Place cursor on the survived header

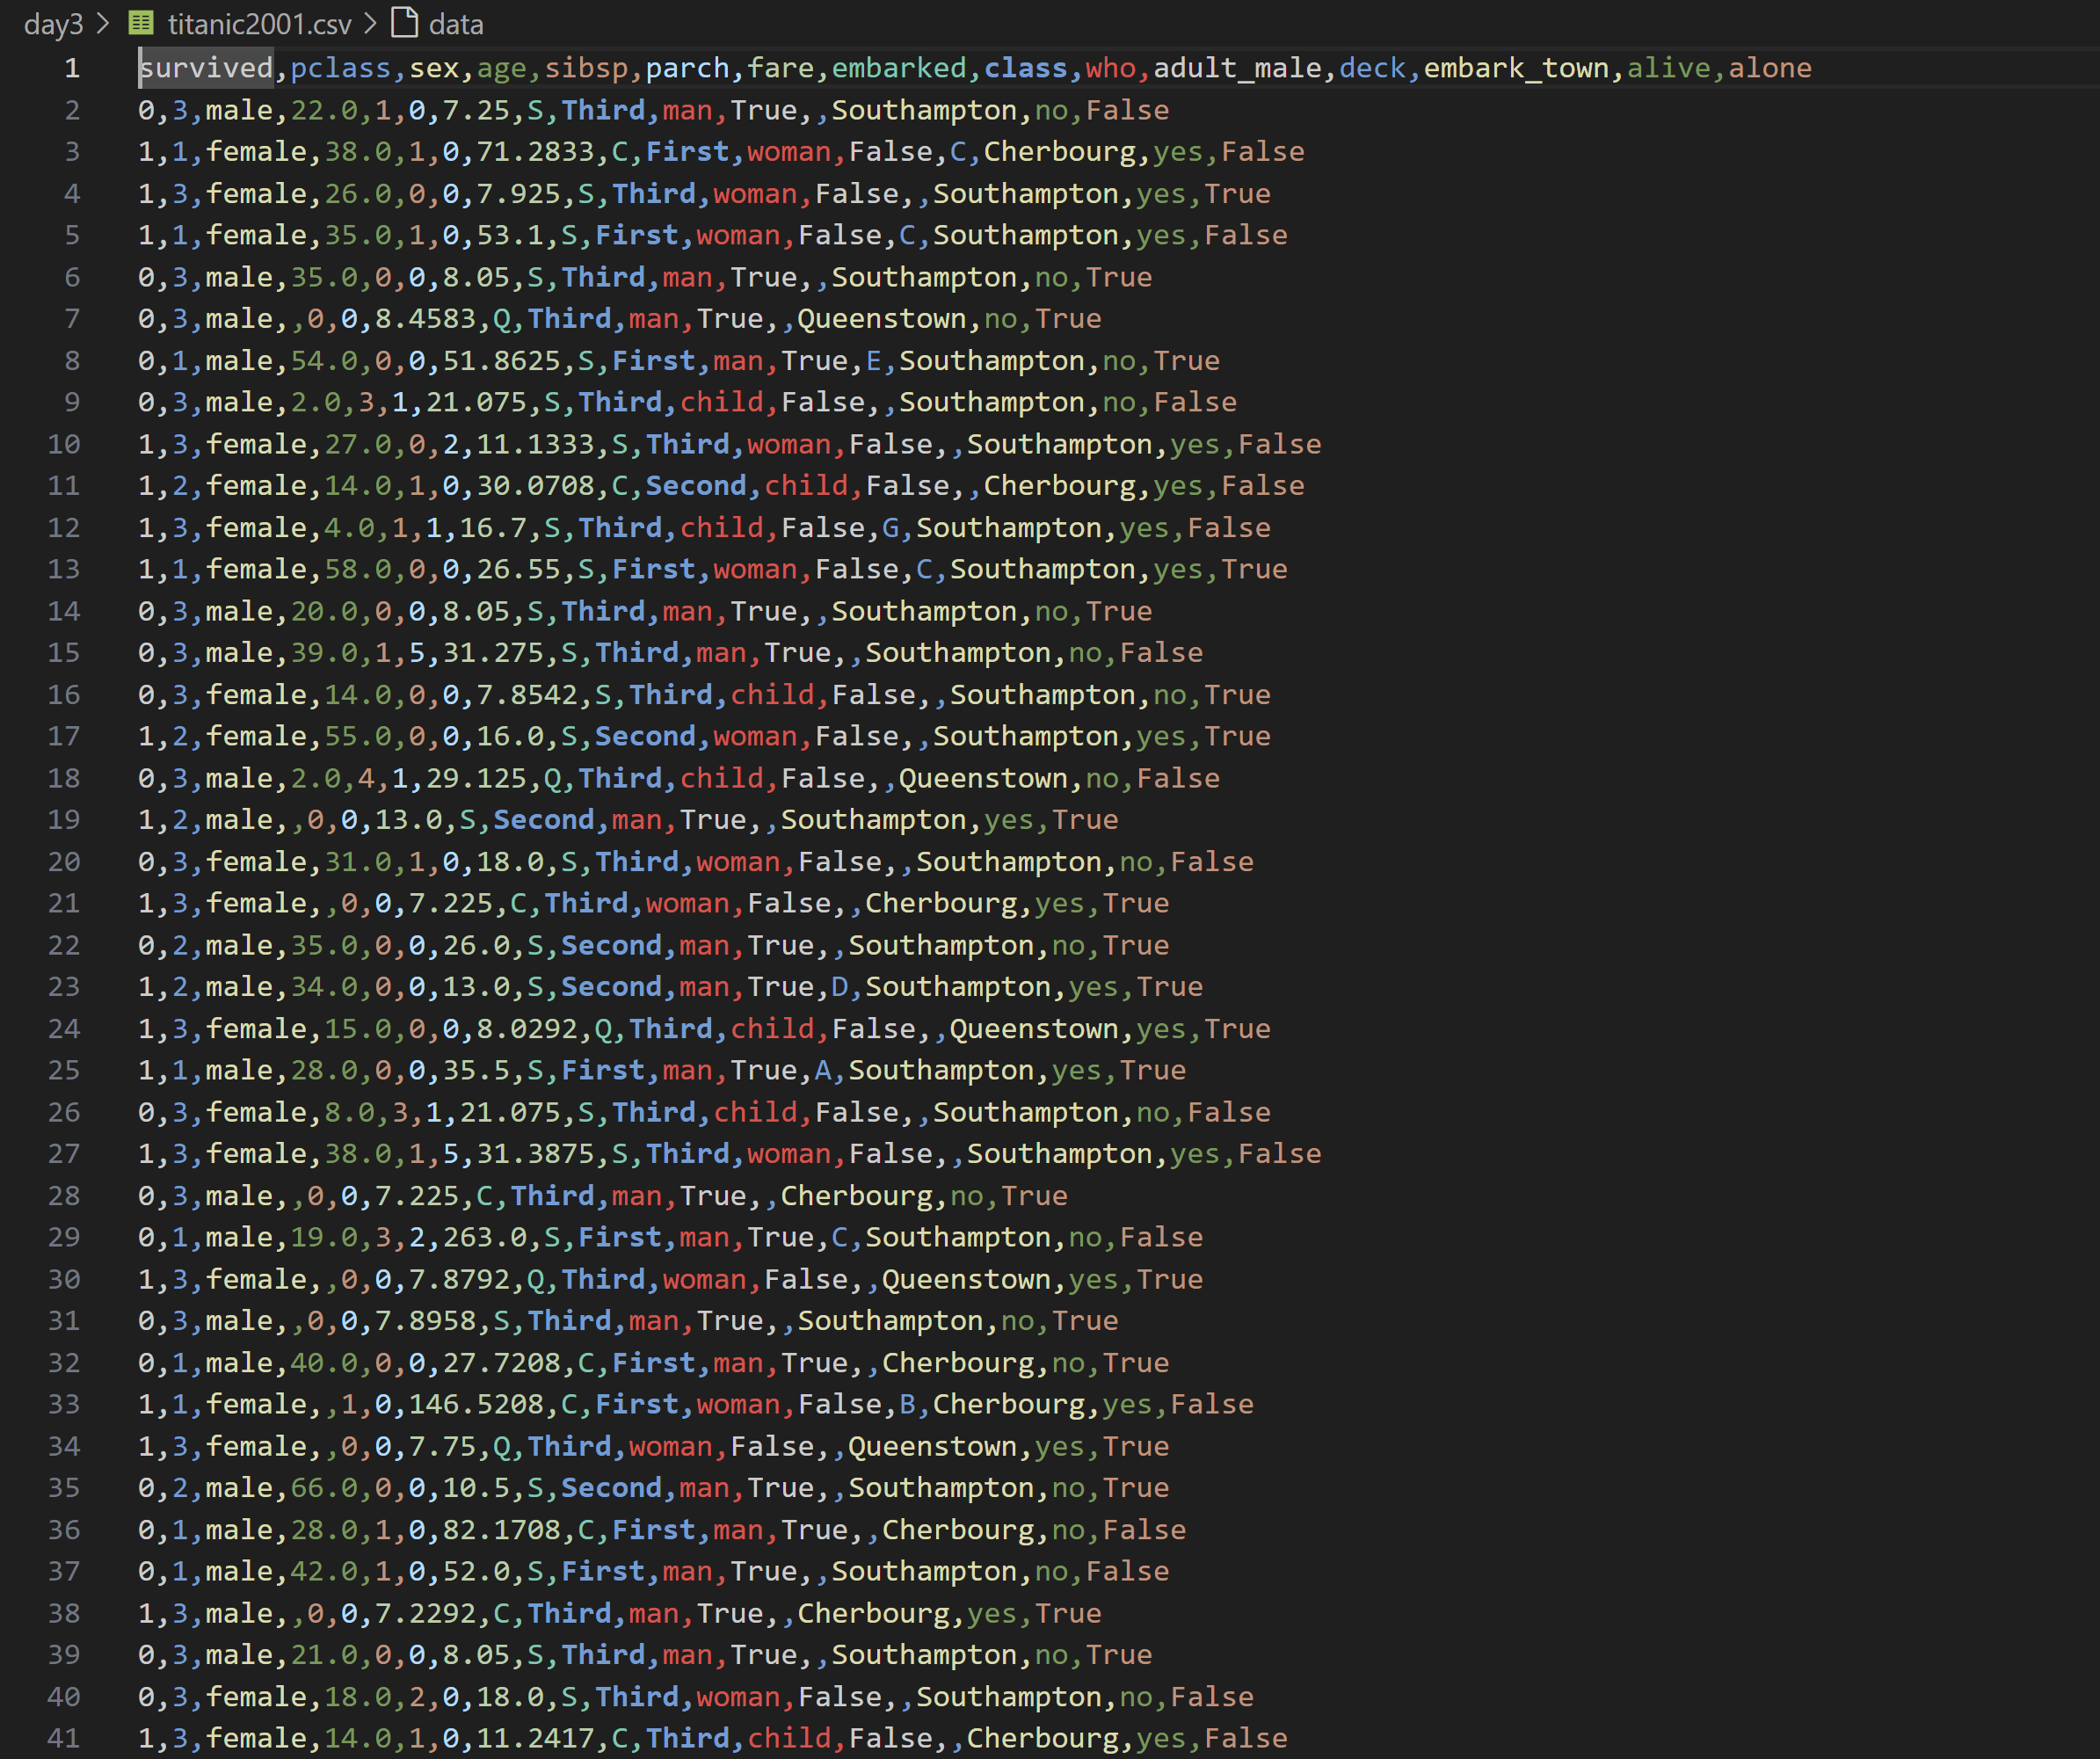206,68
